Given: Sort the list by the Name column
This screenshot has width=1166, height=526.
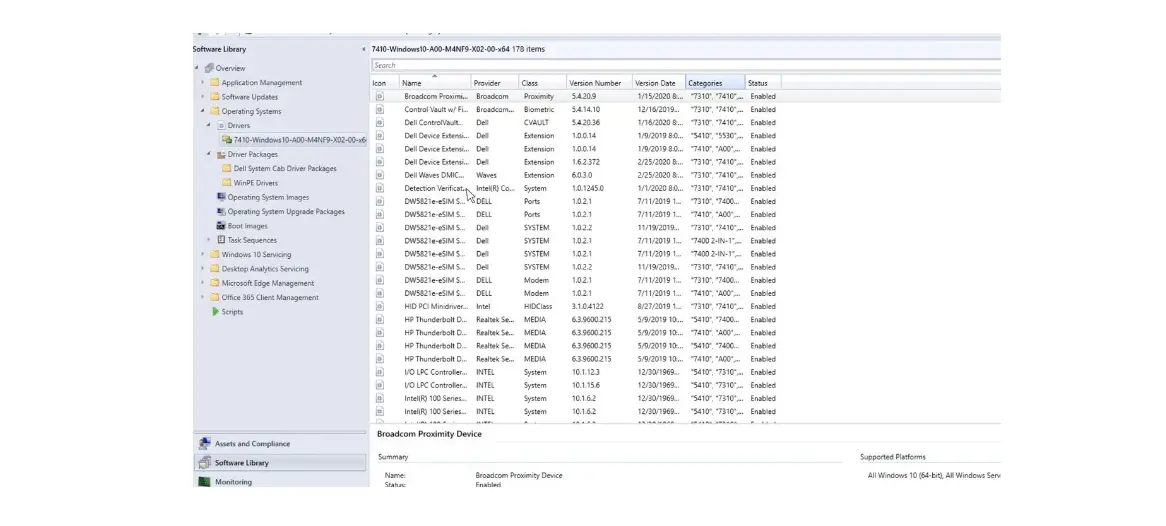Looking at the screenshot, I should point(435,83).
